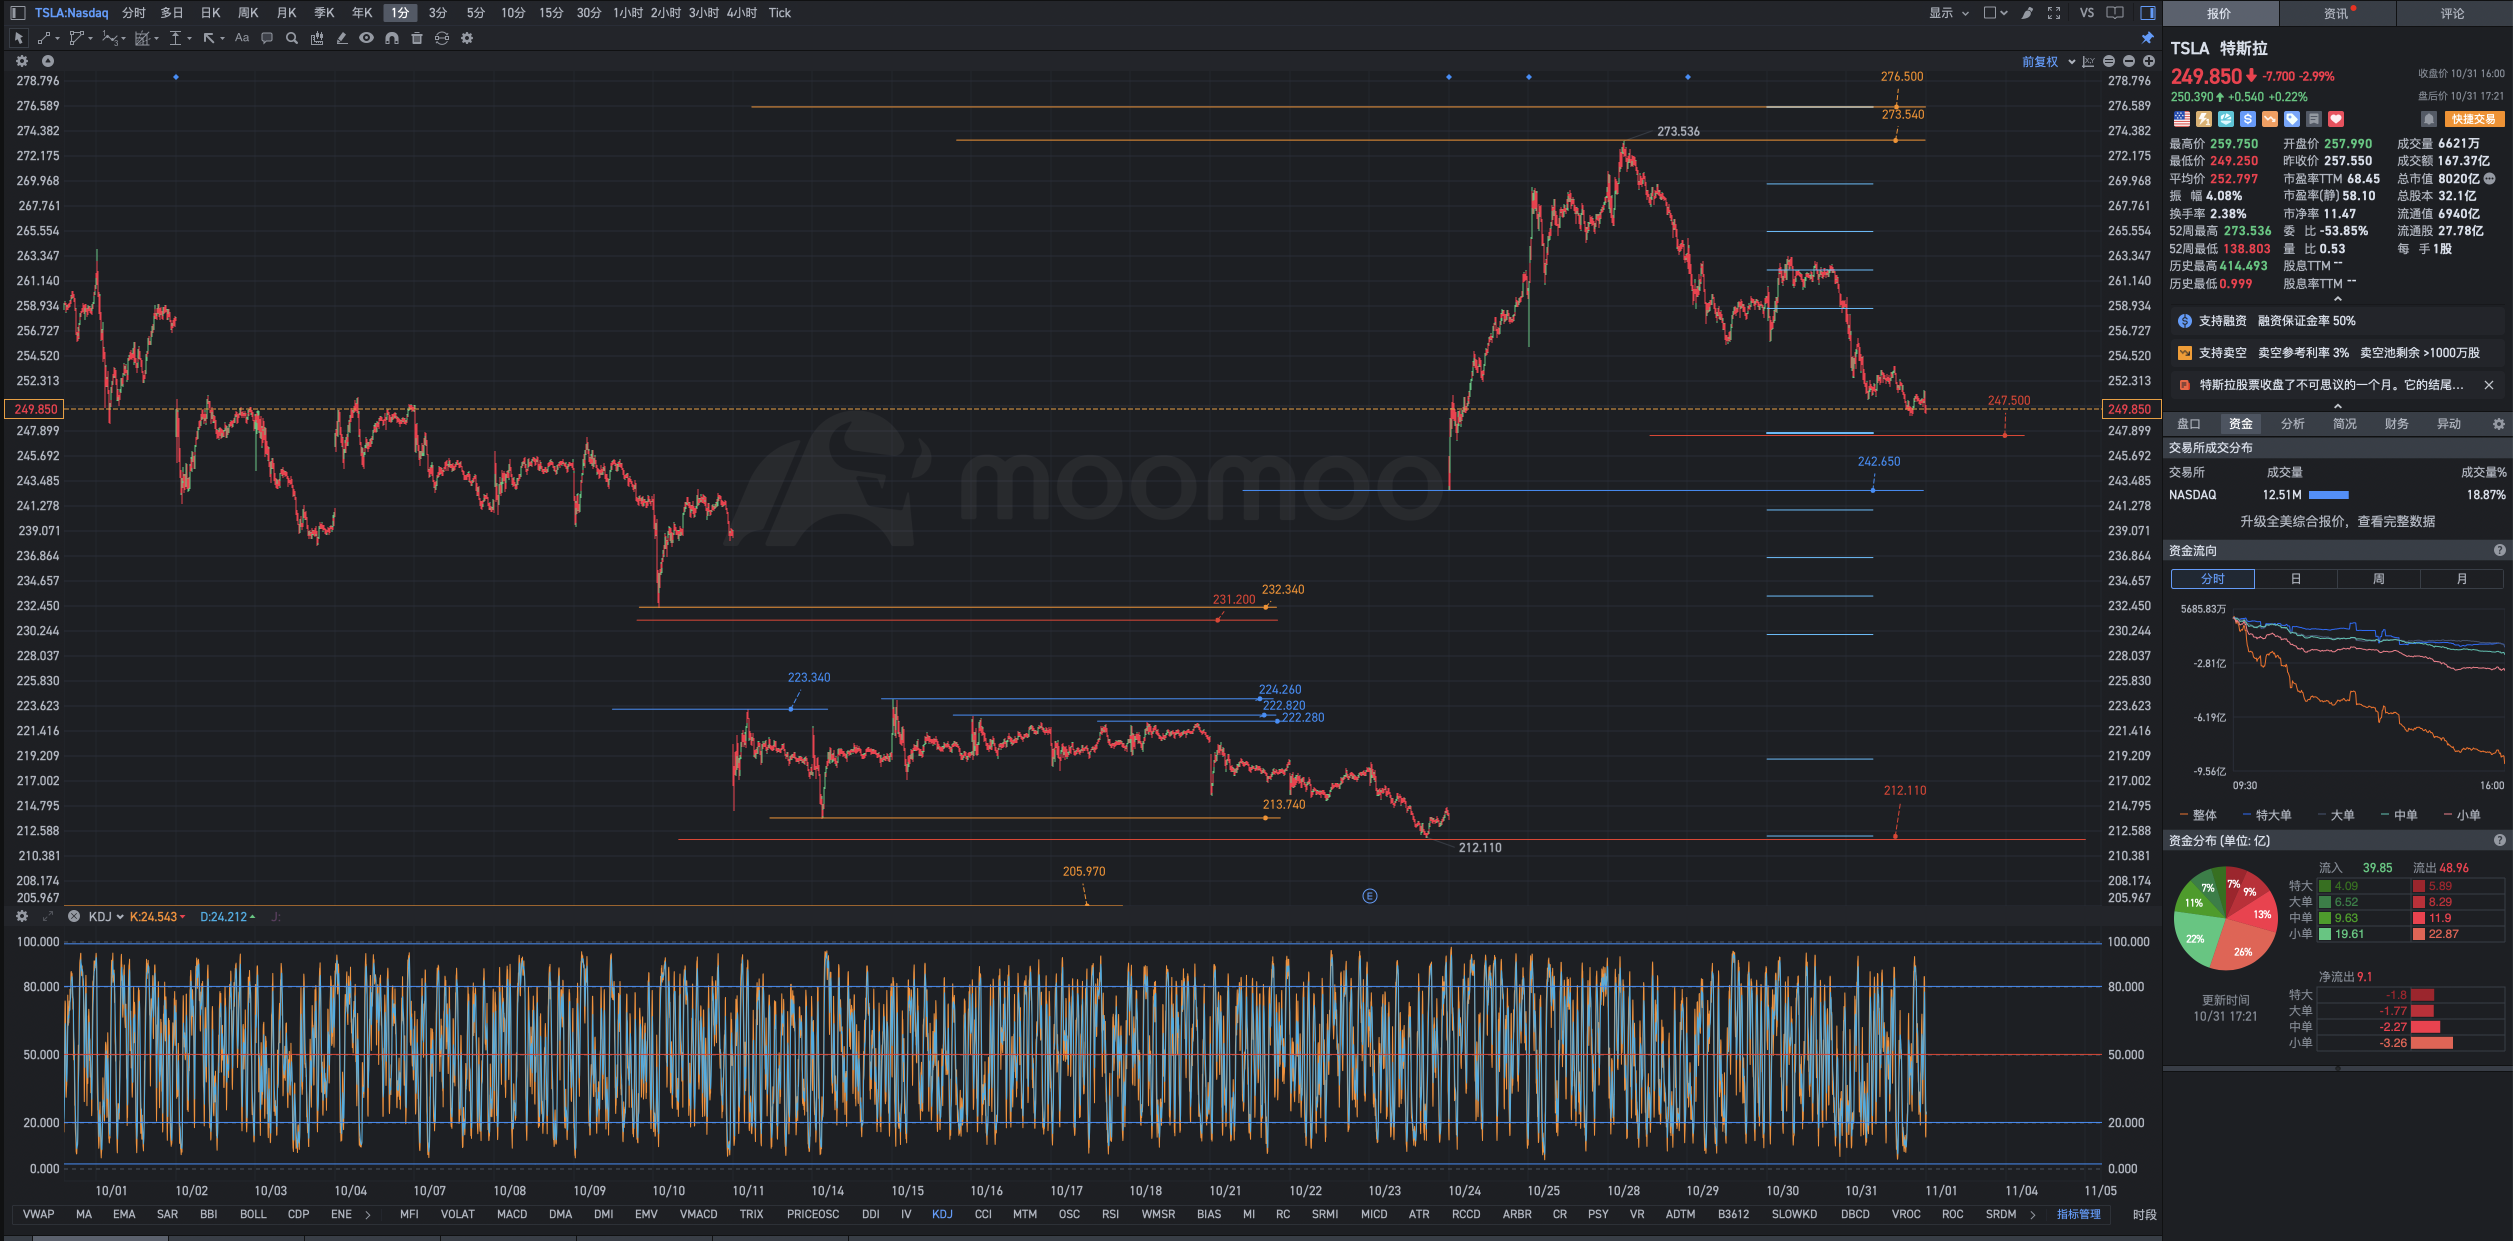Screen dimensions: 2513x1241
Task: Set a price alert with bell icon
Action: click(2429, 119)
